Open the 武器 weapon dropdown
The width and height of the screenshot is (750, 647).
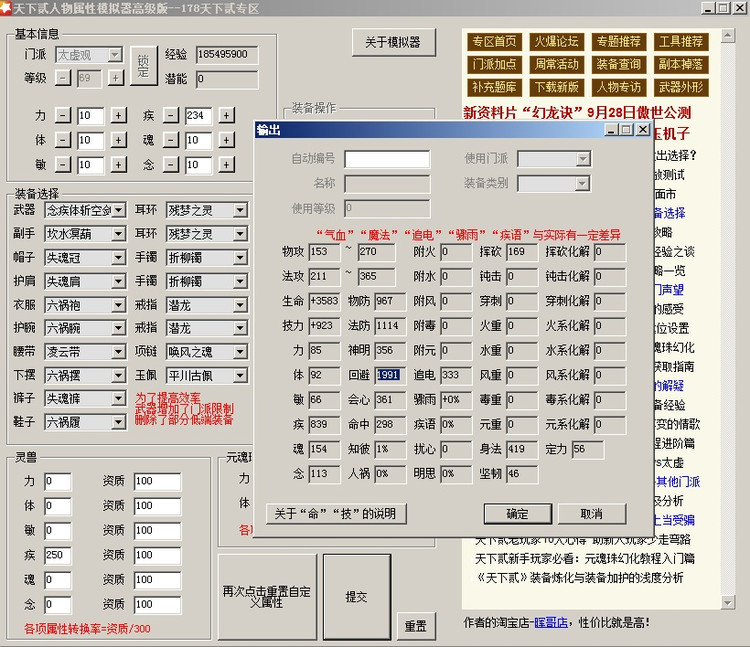tap(119, 210)
